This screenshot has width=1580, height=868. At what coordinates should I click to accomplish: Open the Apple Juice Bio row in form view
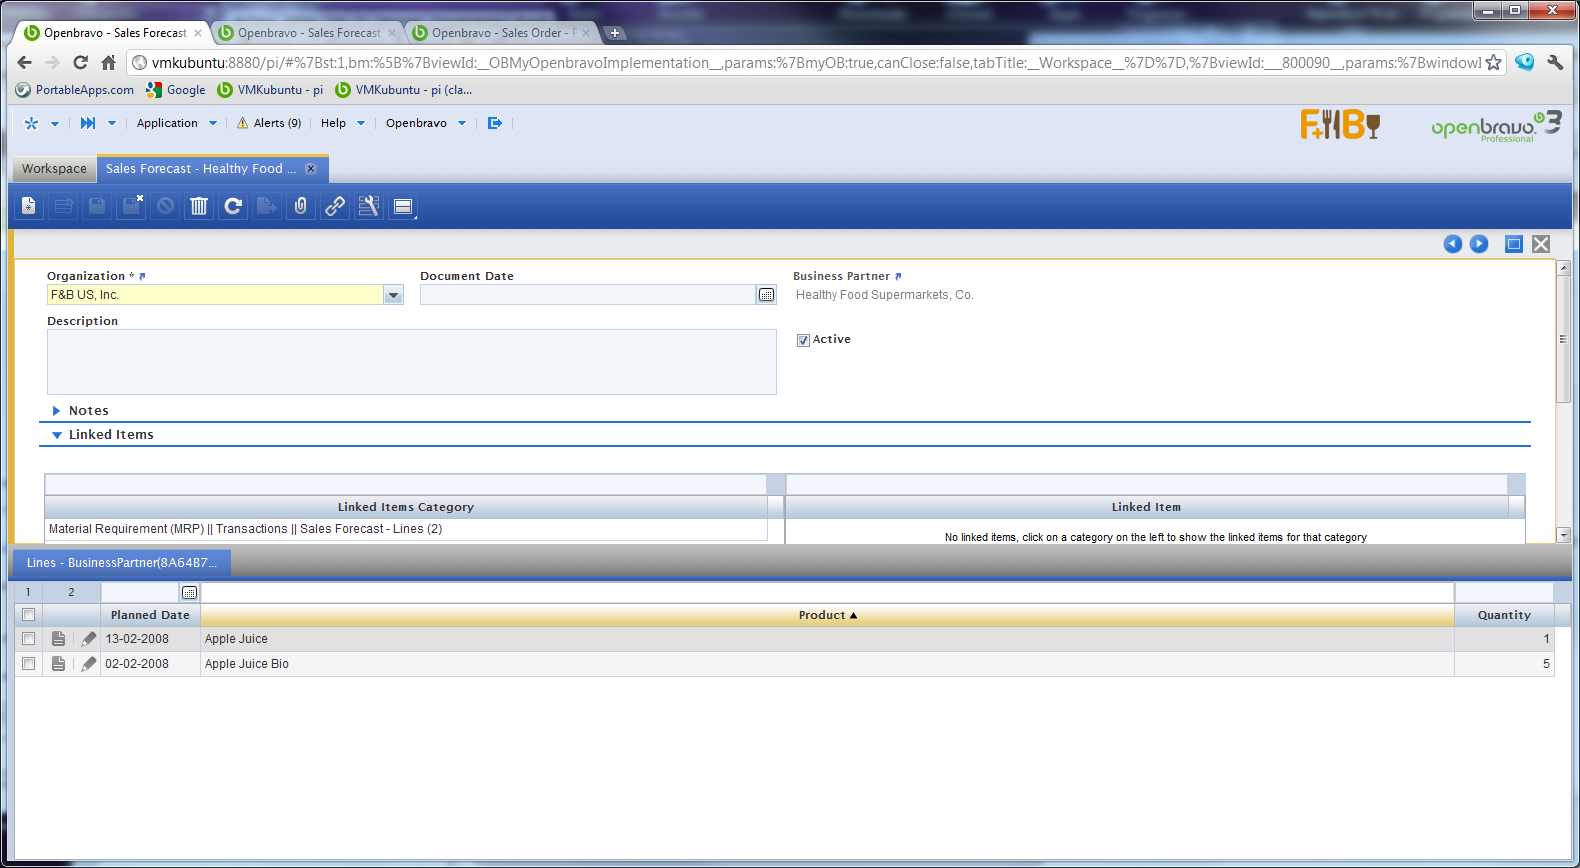coord(59,664)
